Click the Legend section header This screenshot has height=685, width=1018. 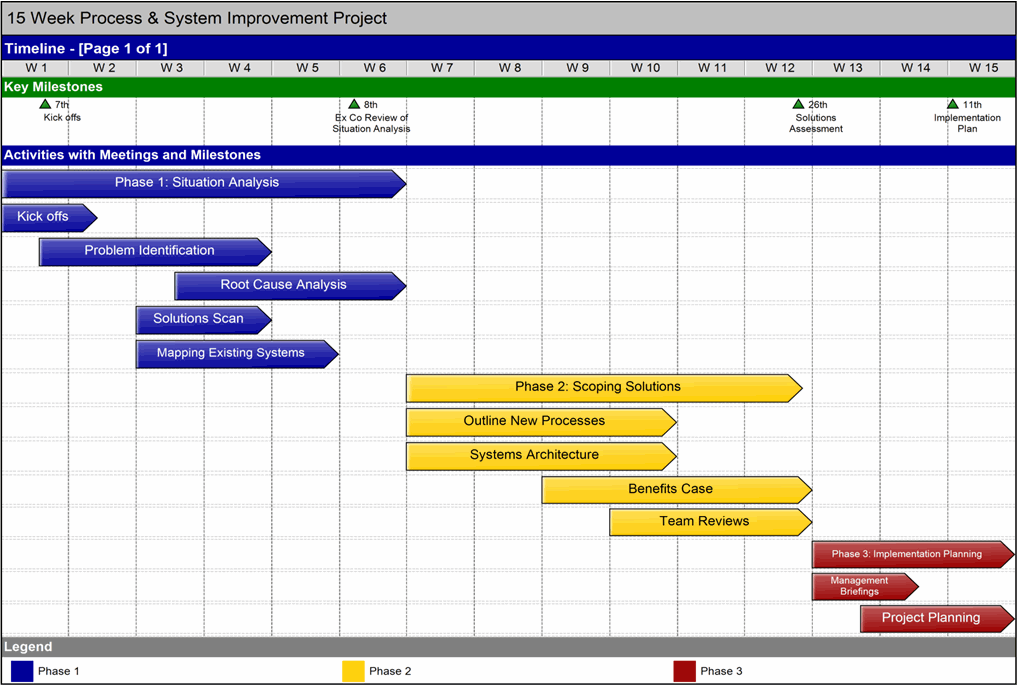pos(508,647)
